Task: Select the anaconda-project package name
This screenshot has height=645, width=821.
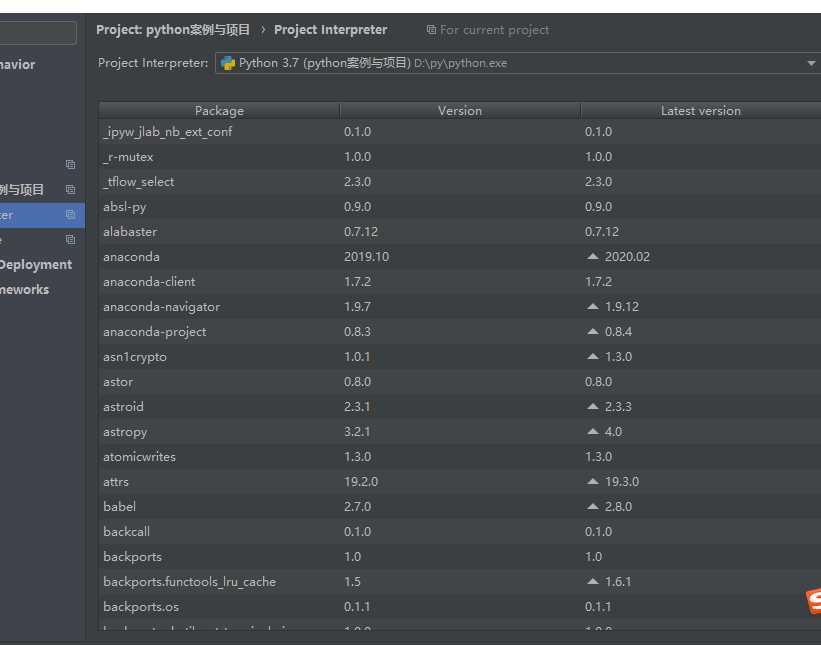Action: 154,332
